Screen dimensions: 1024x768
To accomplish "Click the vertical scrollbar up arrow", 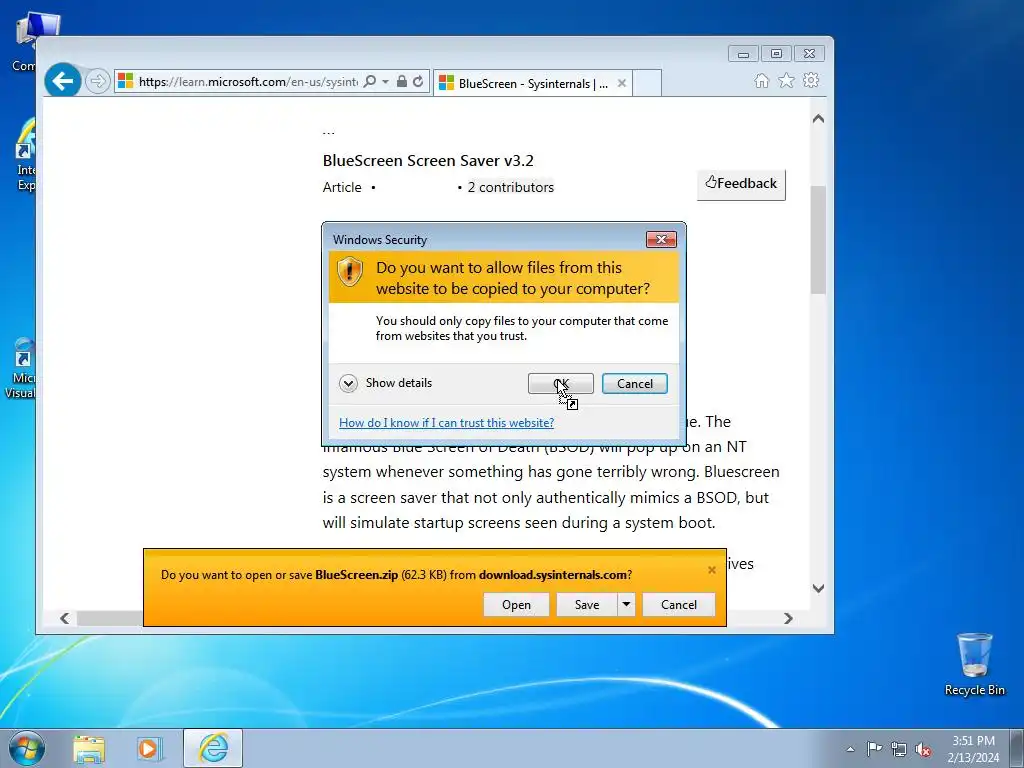I will (x=818, y=119).
